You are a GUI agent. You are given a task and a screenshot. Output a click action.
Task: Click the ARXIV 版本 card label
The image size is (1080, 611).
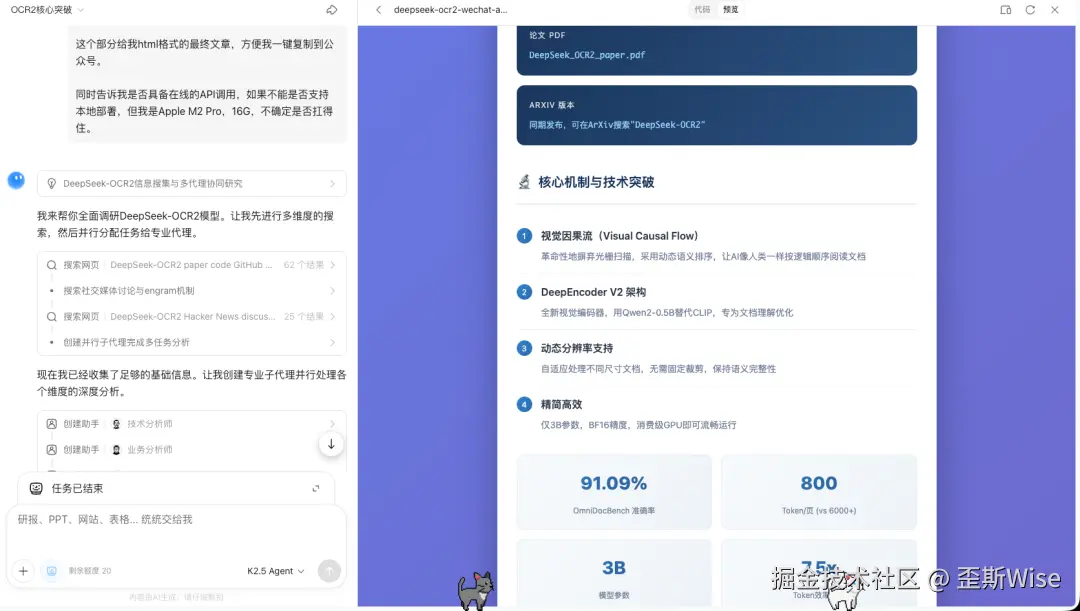[552, 105]
